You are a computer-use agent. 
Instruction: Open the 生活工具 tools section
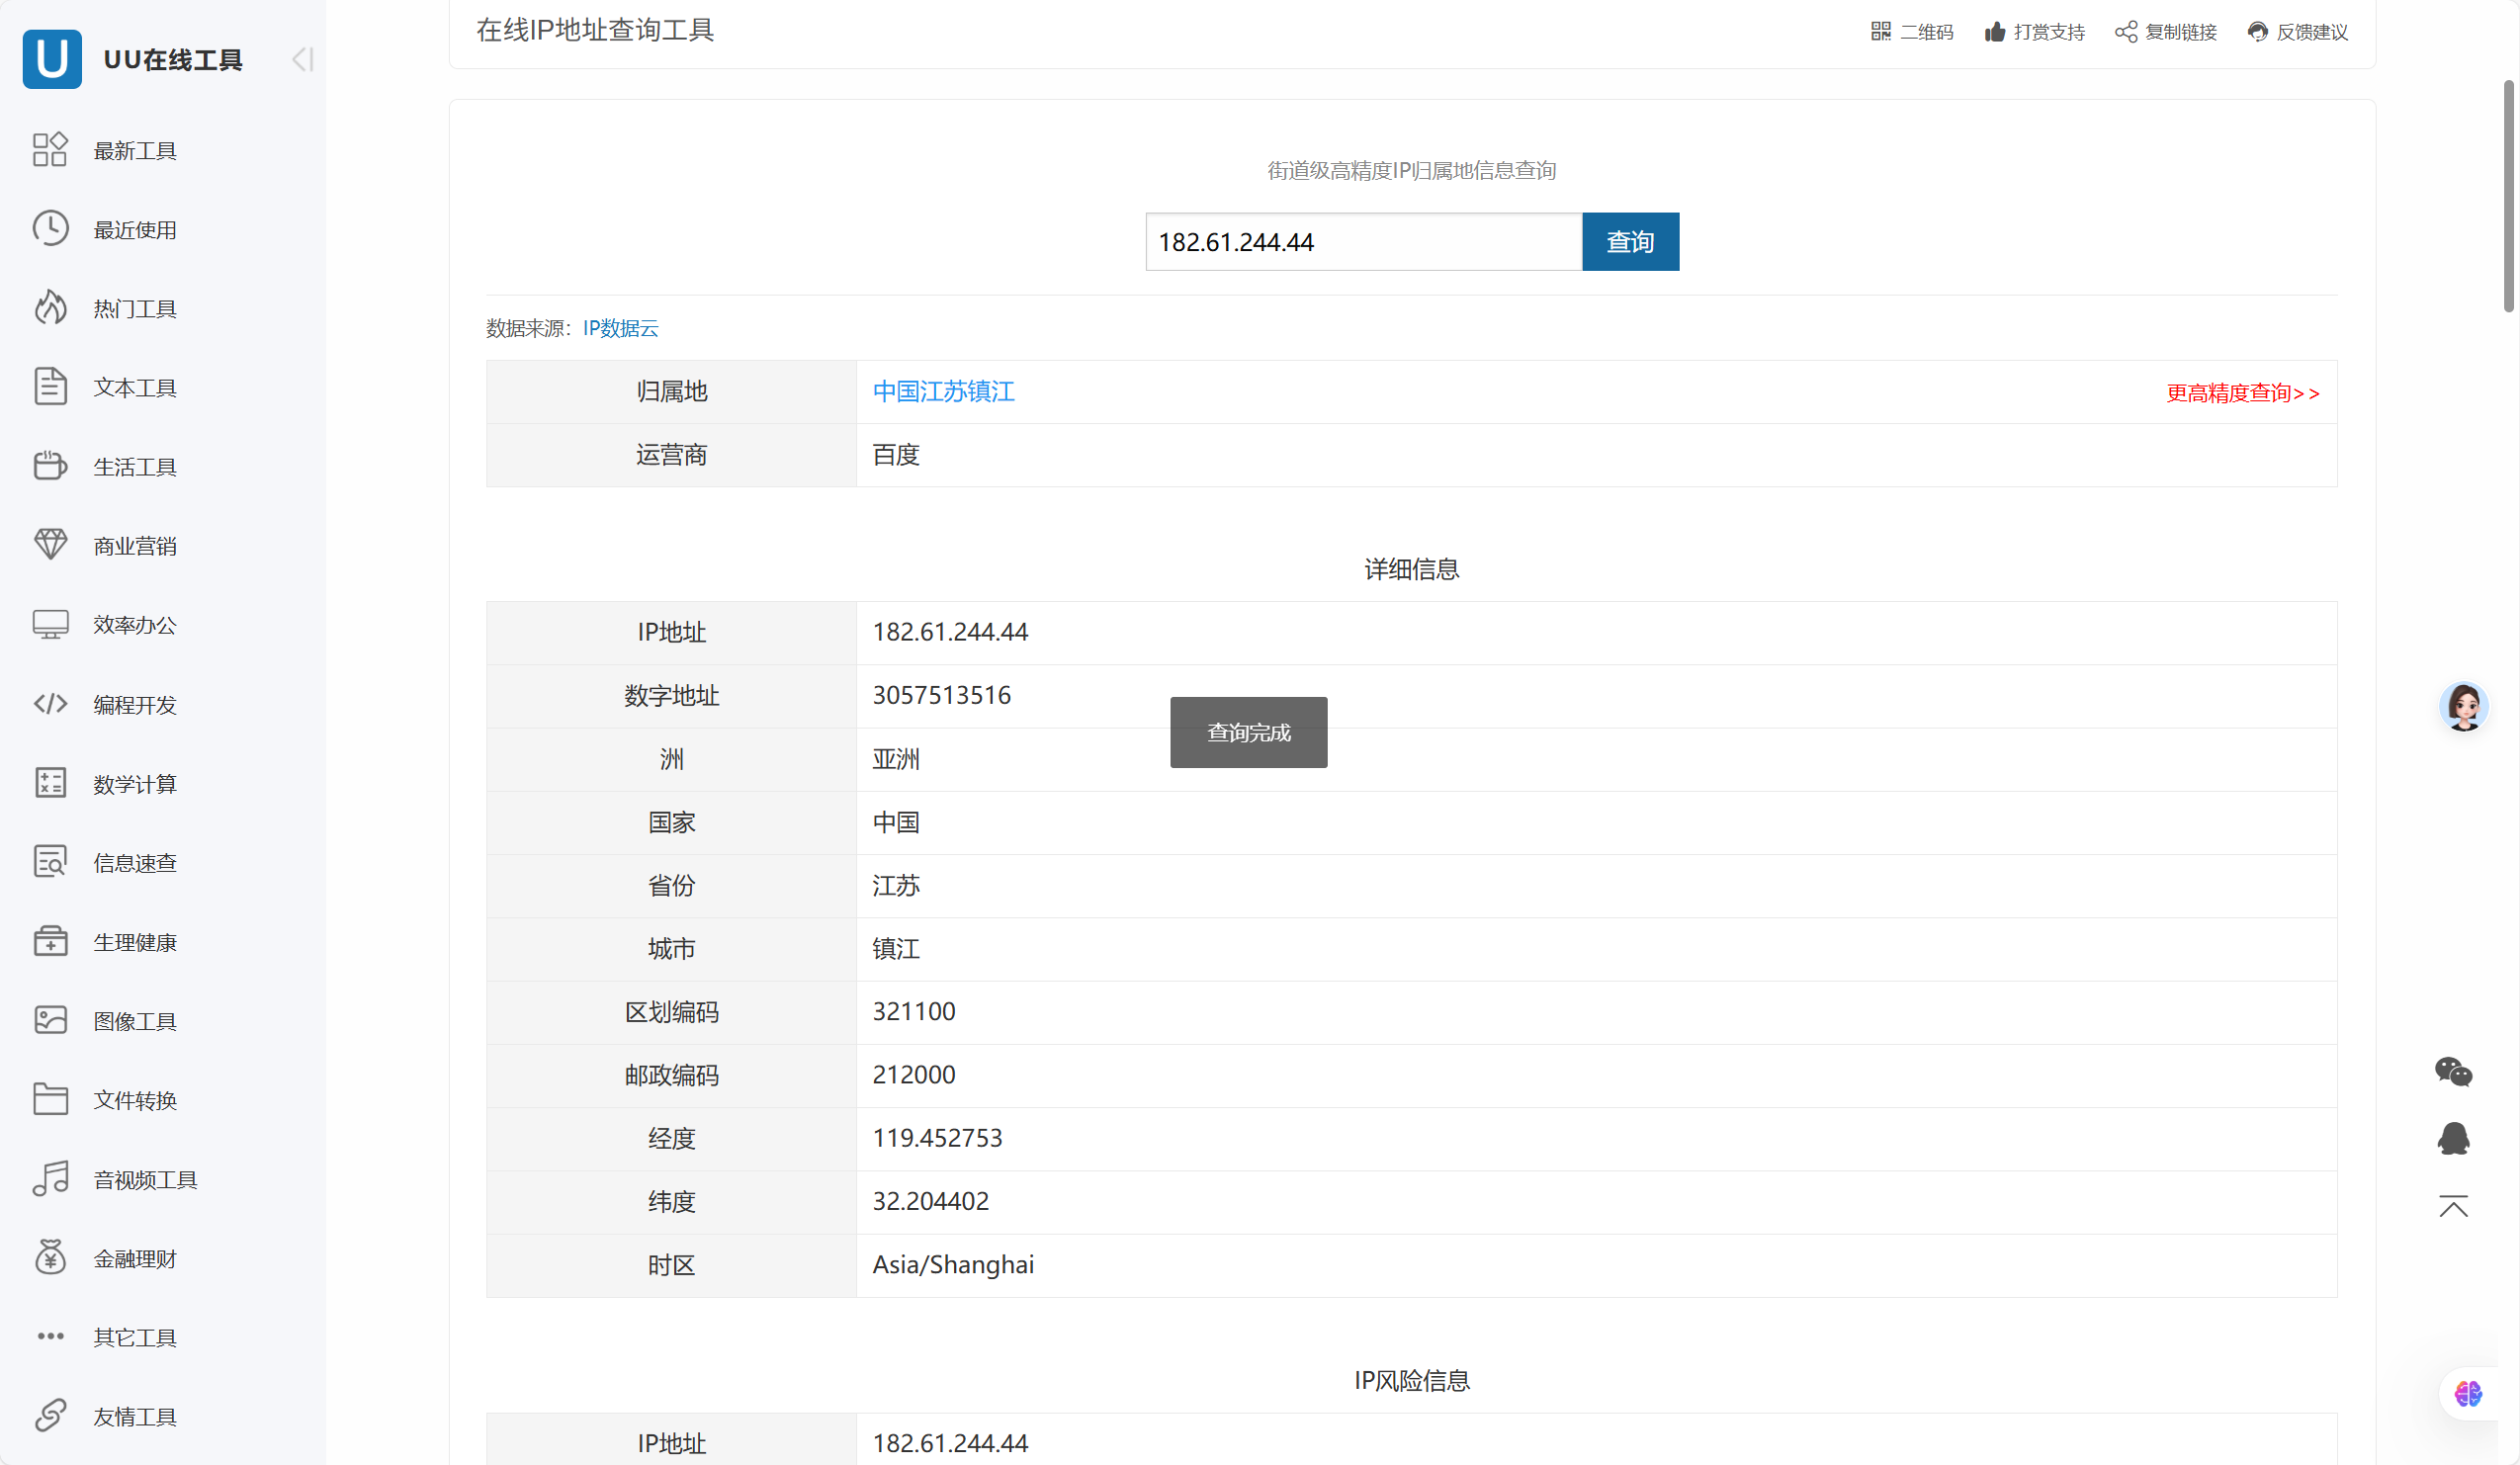click(134, 465)
